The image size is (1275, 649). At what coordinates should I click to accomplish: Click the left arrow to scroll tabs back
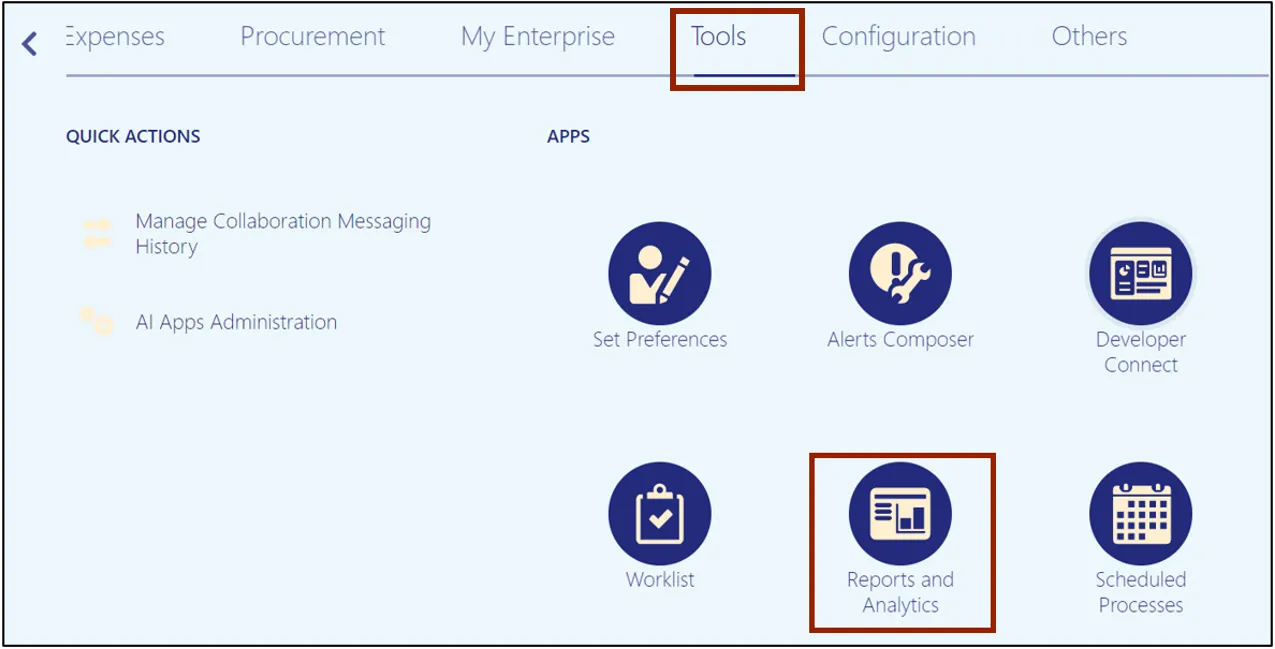[x=29, y=43]
